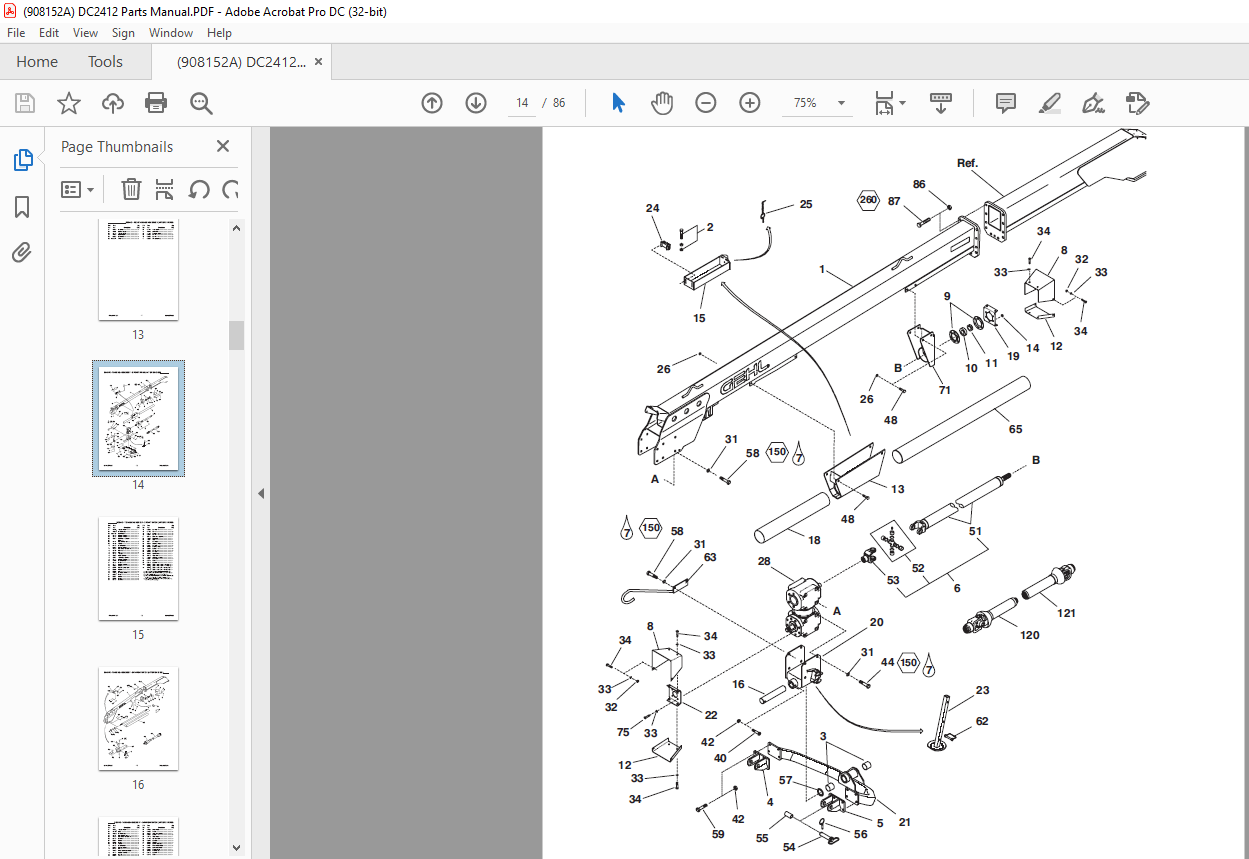
Task: Close the DC2412 document tab
Action: tap(318, 62)
